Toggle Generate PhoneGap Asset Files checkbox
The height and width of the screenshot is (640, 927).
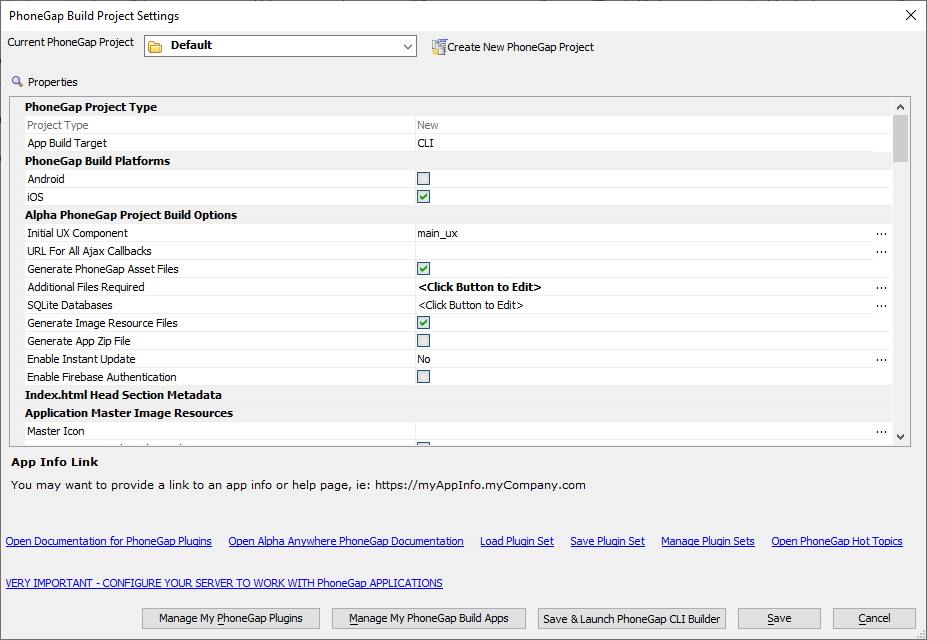click(423, 269)
